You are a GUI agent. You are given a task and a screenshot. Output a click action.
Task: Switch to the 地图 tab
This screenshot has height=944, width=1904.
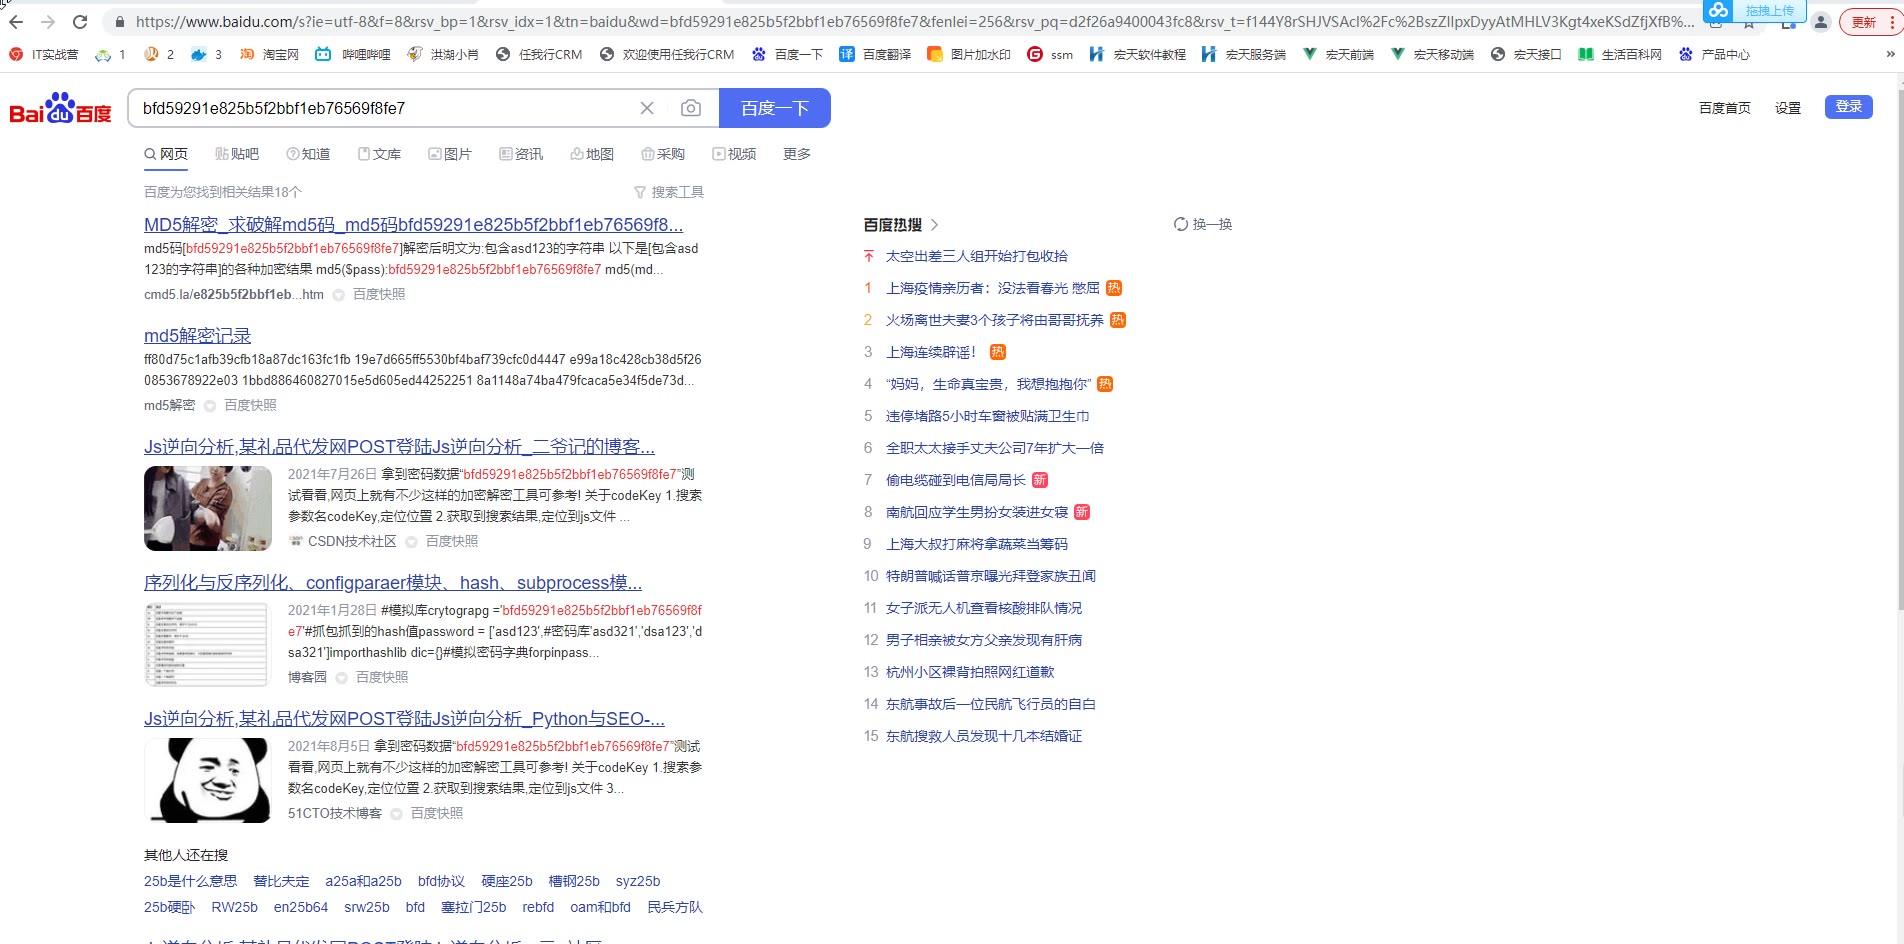click(592, 154)
